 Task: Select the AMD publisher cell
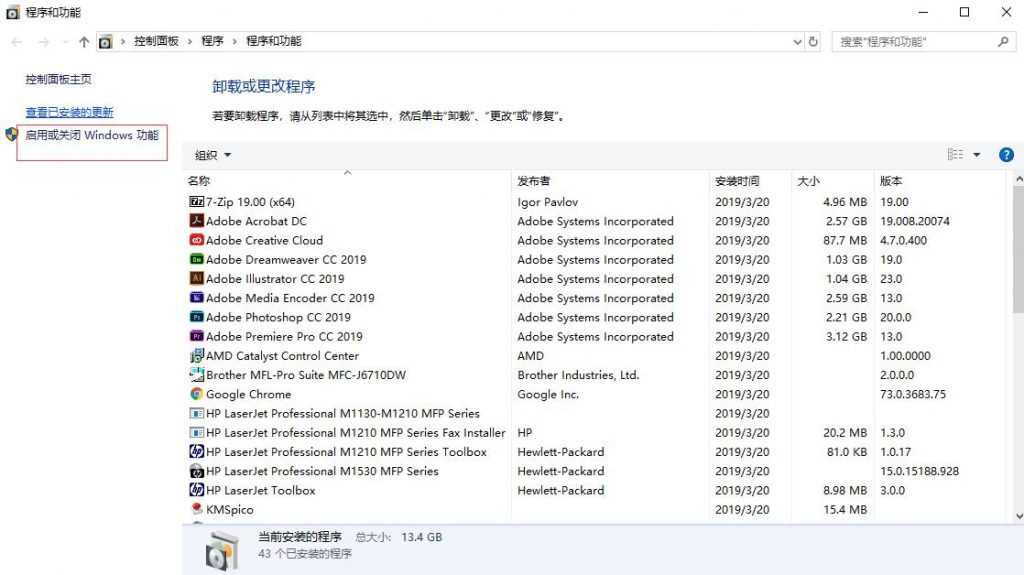point(530,355)
